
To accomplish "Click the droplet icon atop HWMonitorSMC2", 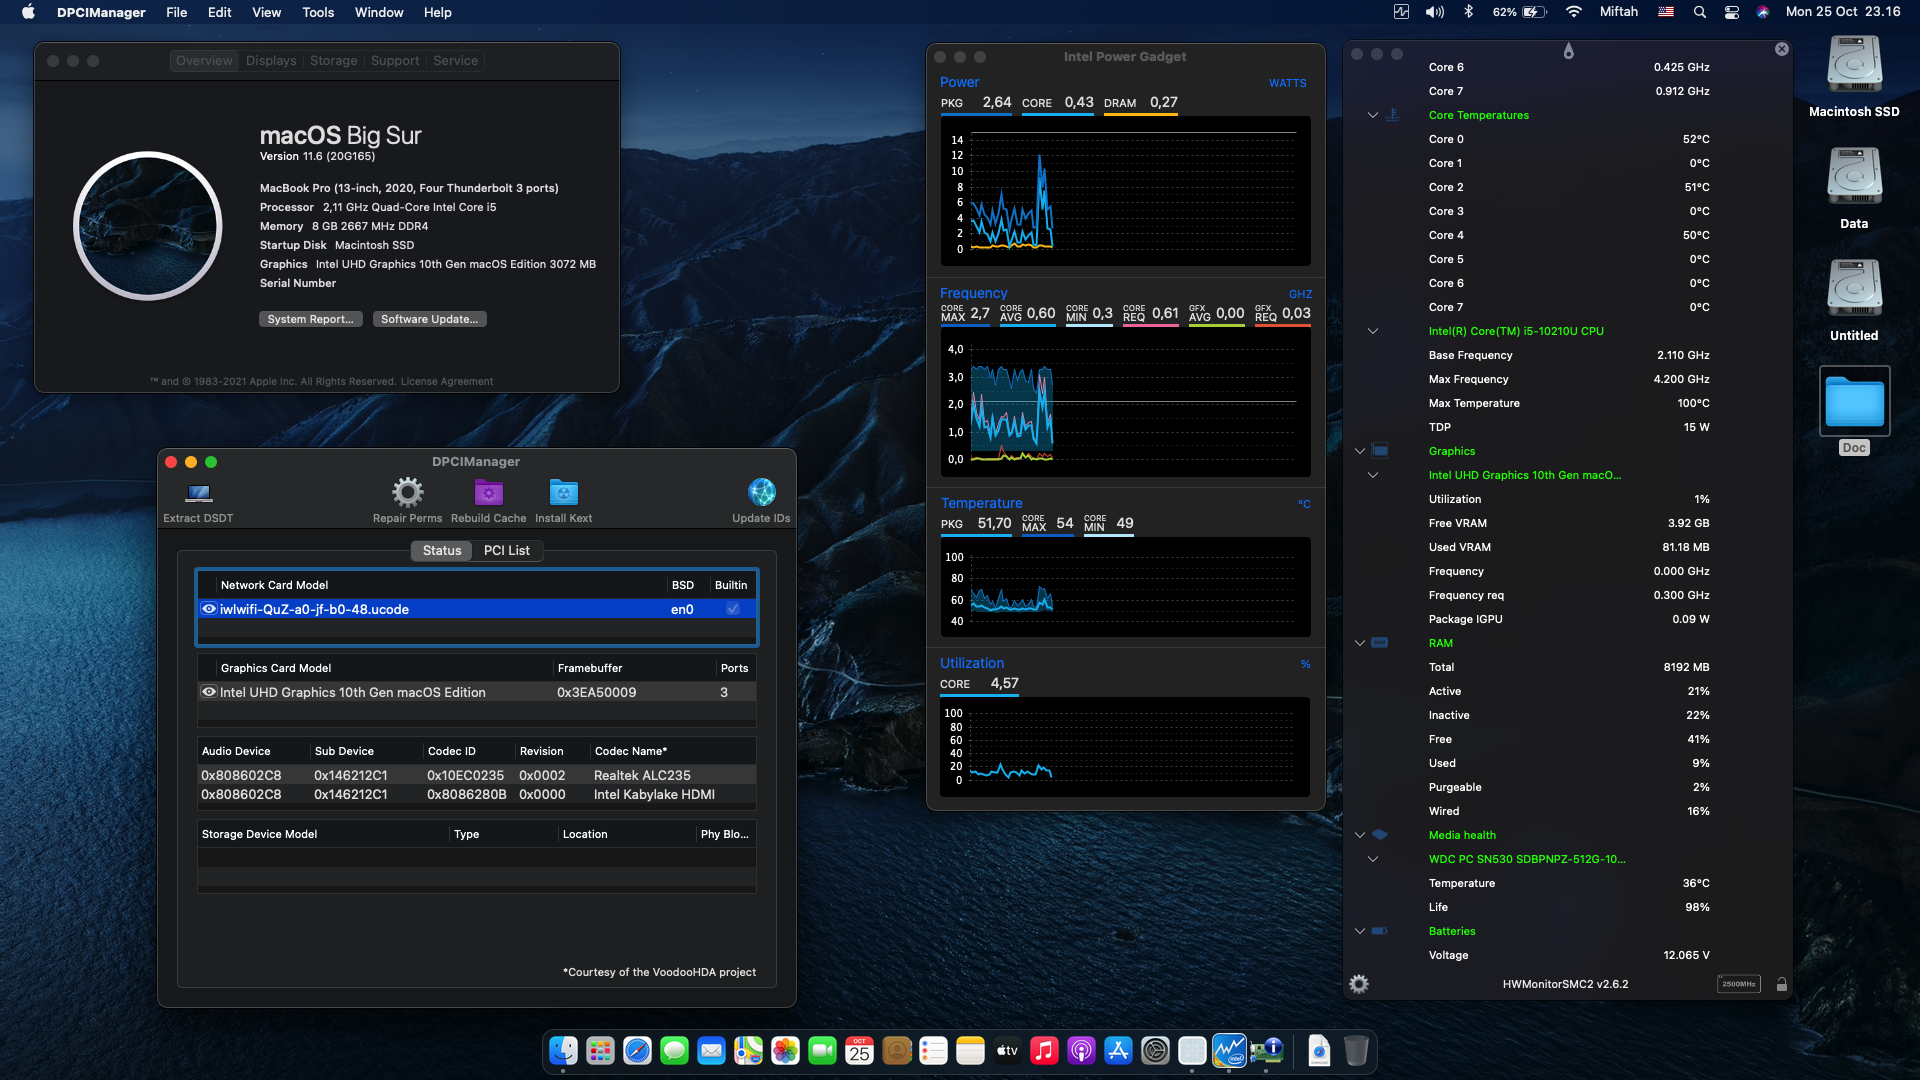I will click(x=1568, y=51).
